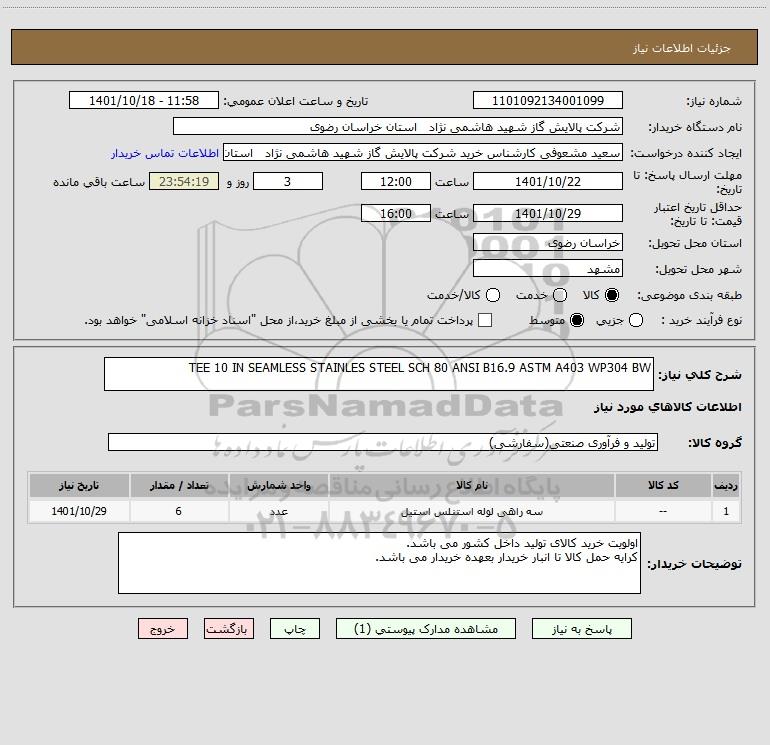Click the واحد شمارش column header
The height and width of the screenshot is (745, 770).
tap(278, 485)
